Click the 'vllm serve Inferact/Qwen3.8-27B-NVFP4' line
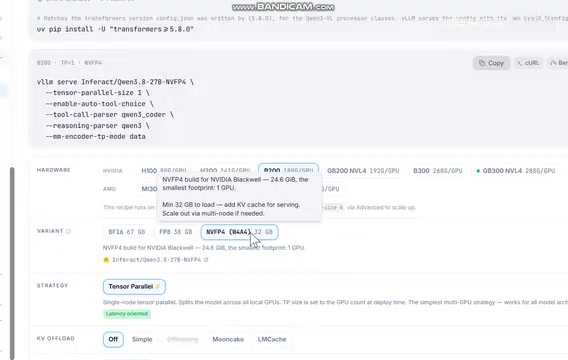The image size is (568, 360). pos(115,82)
